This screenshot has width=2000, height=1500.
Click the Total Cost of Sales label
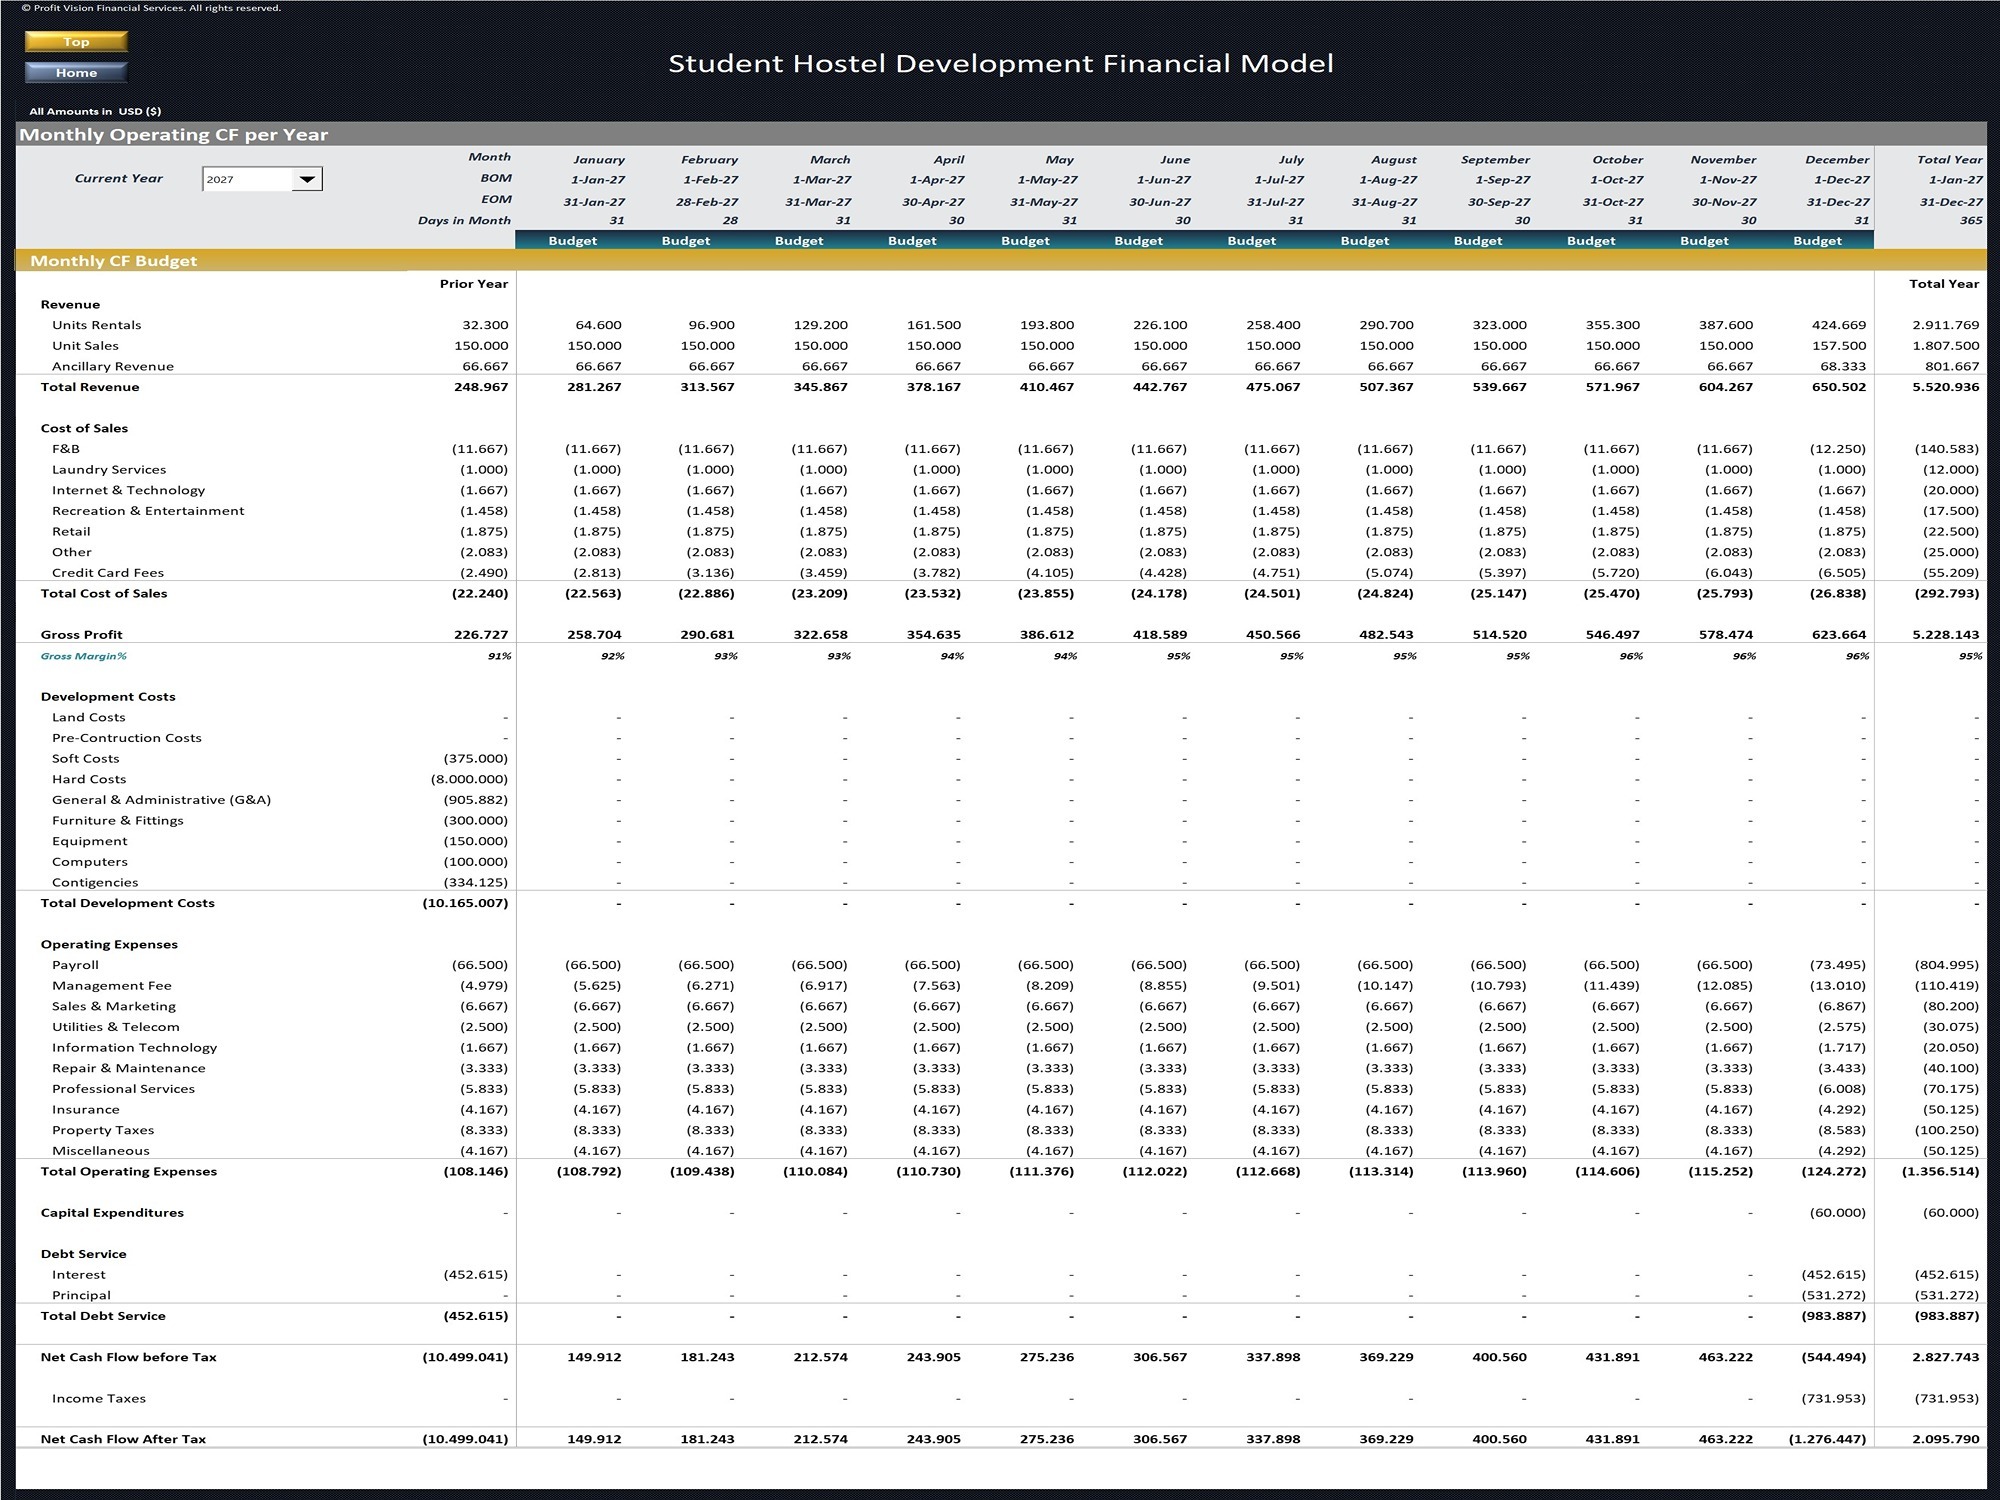103,593
